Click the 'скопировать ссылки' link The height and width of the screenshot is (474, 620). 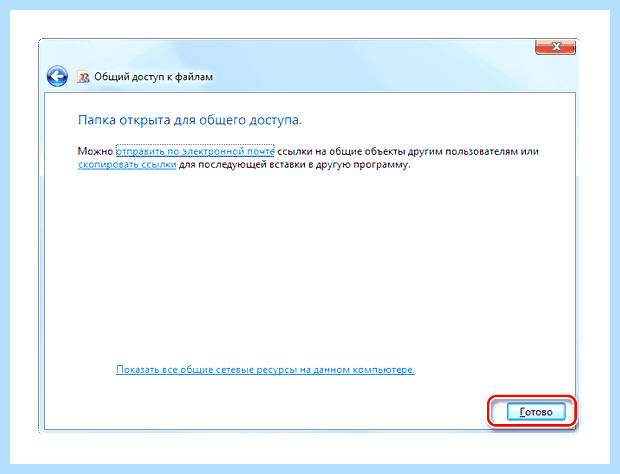[127, 164]
